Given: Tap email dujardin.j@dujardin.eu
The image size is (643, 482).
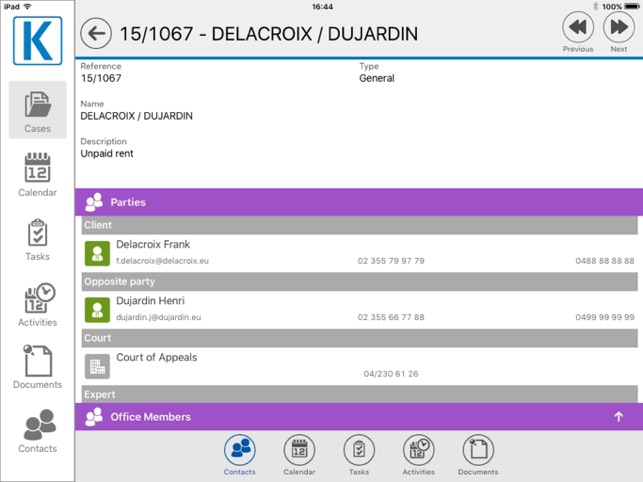Looking at the screenshot, I should pyautogui.click(x=159, y=317).
